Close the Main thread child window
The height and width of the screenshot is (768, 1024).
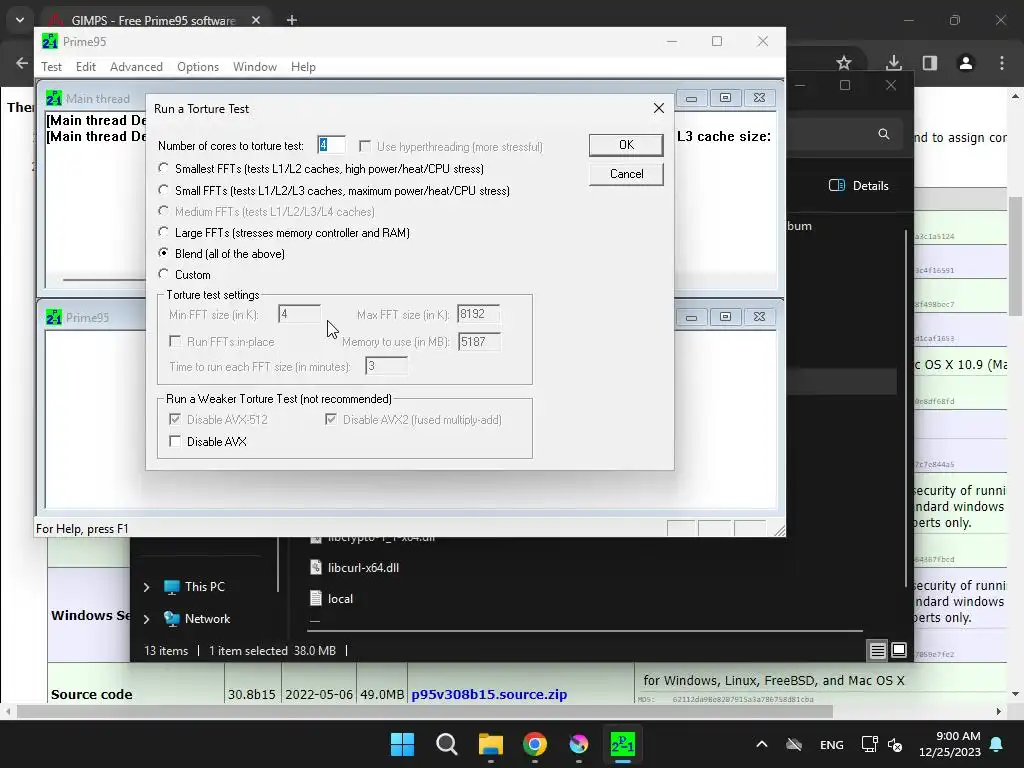tap(760, 98)
